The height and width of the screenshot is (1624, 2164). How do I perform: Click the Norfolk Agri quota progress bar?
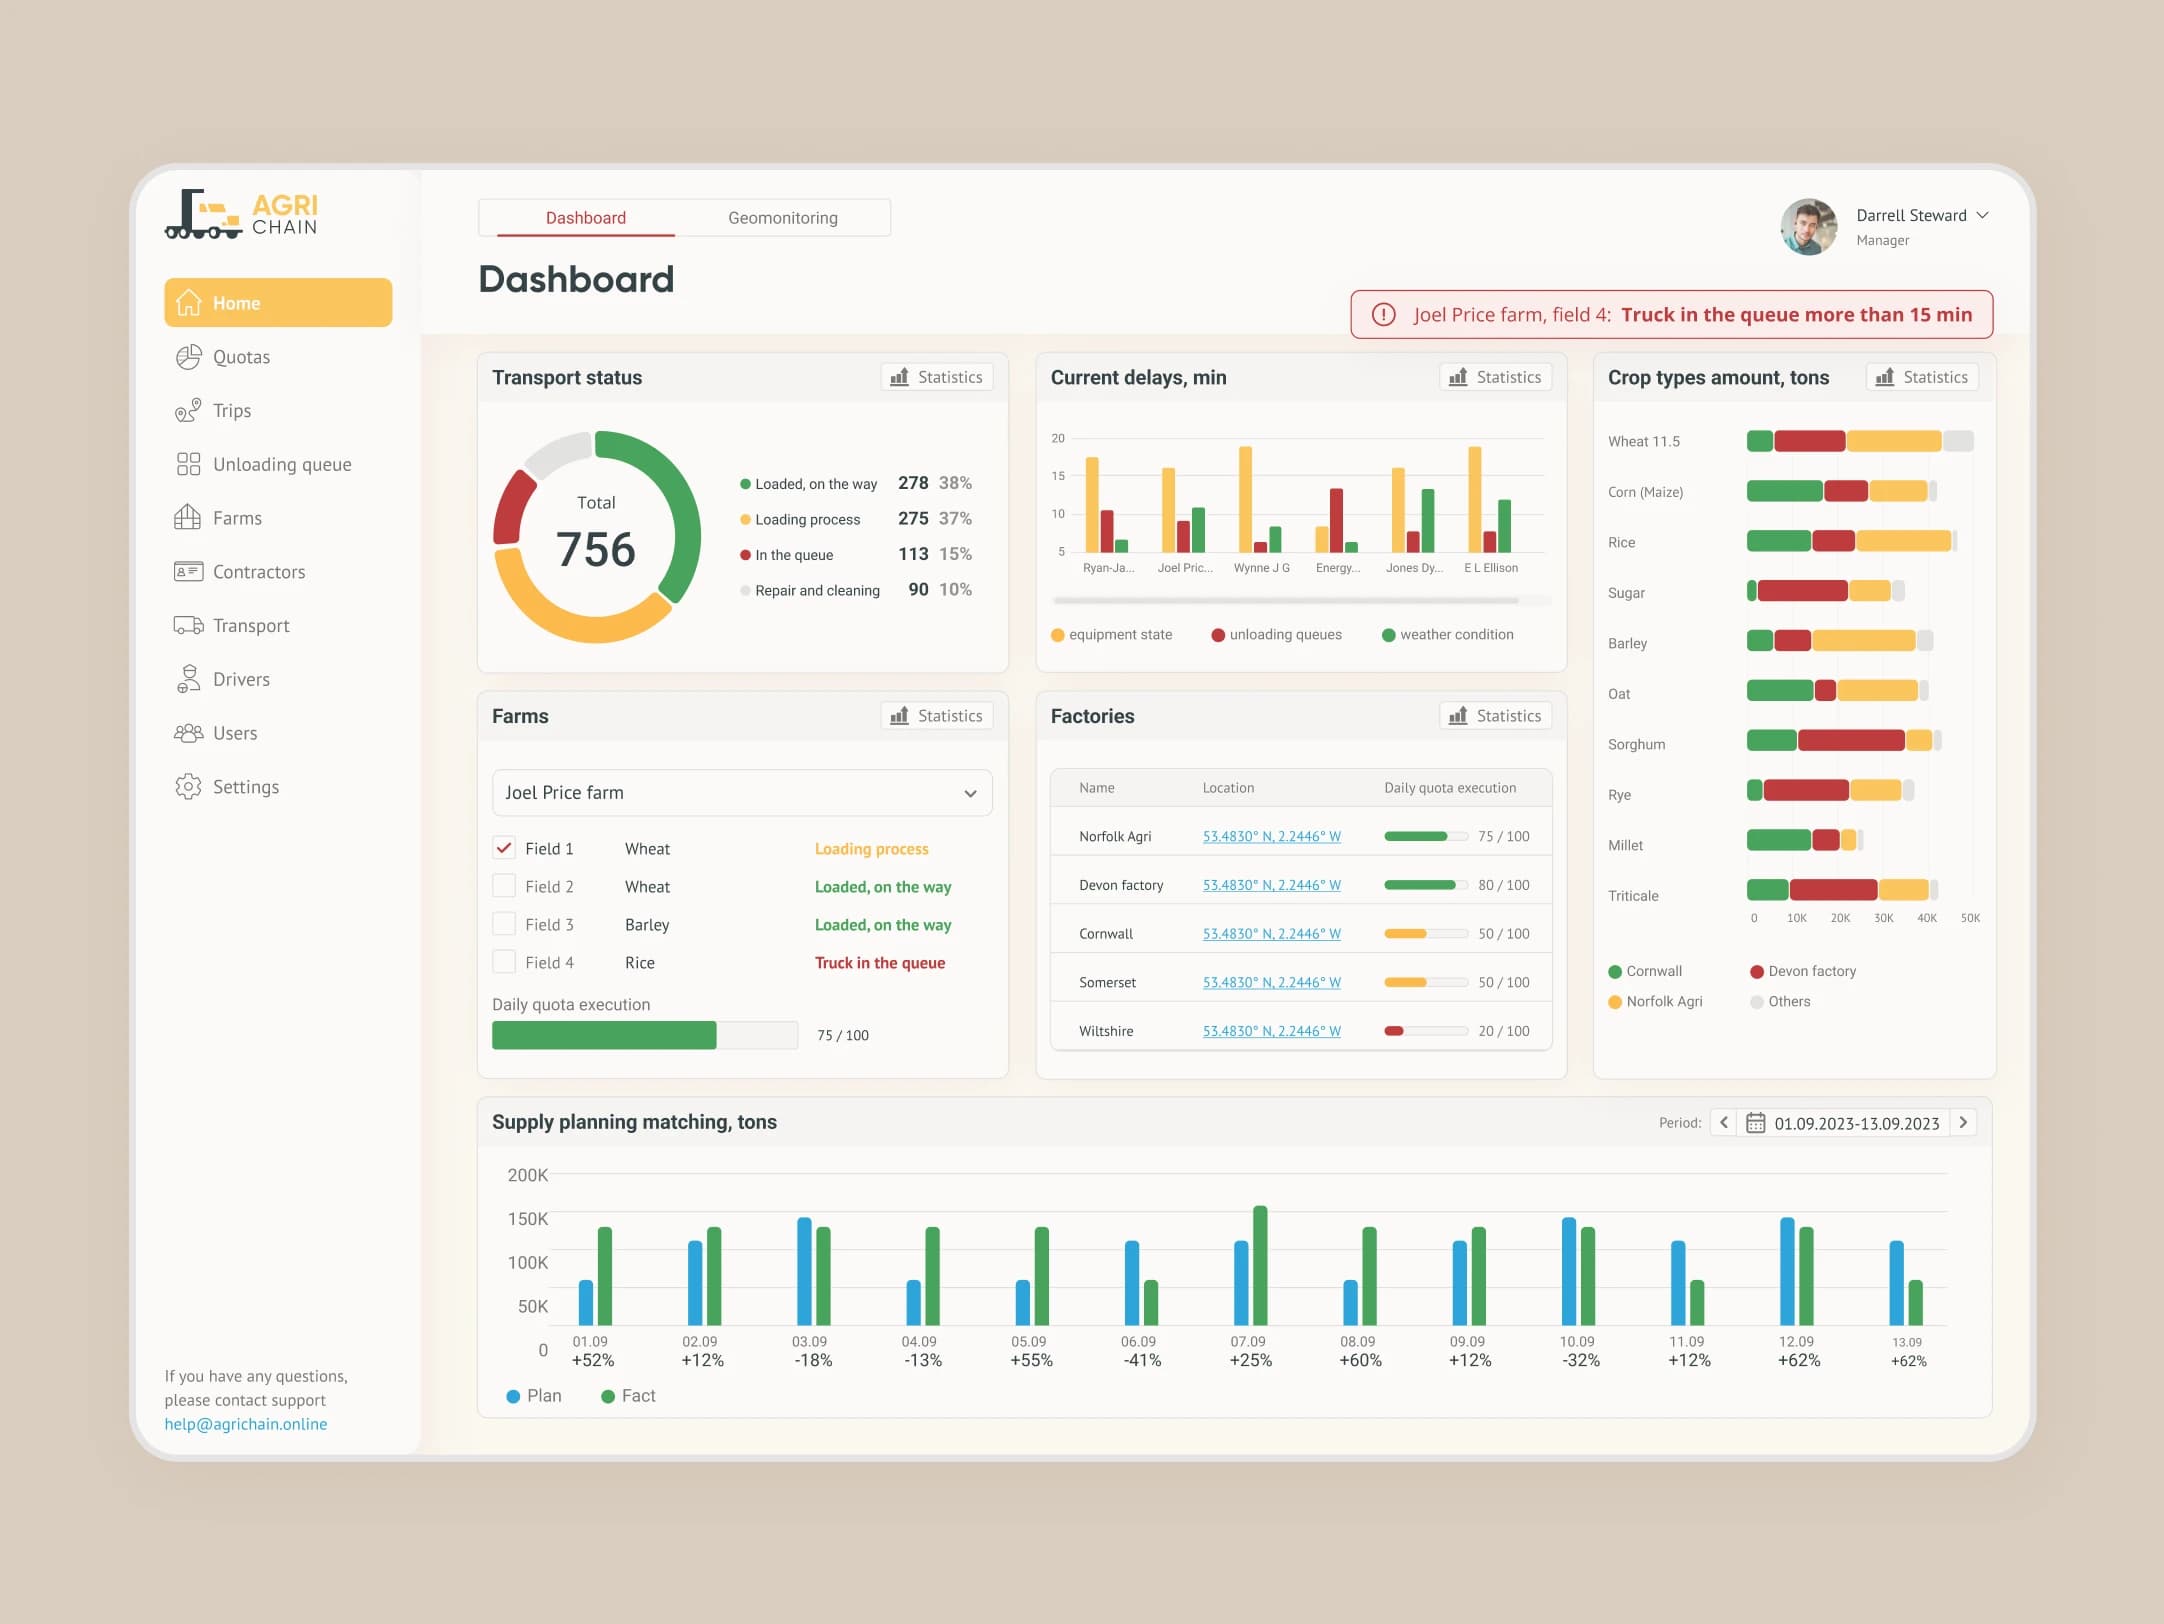click(x=1426, y=836)
